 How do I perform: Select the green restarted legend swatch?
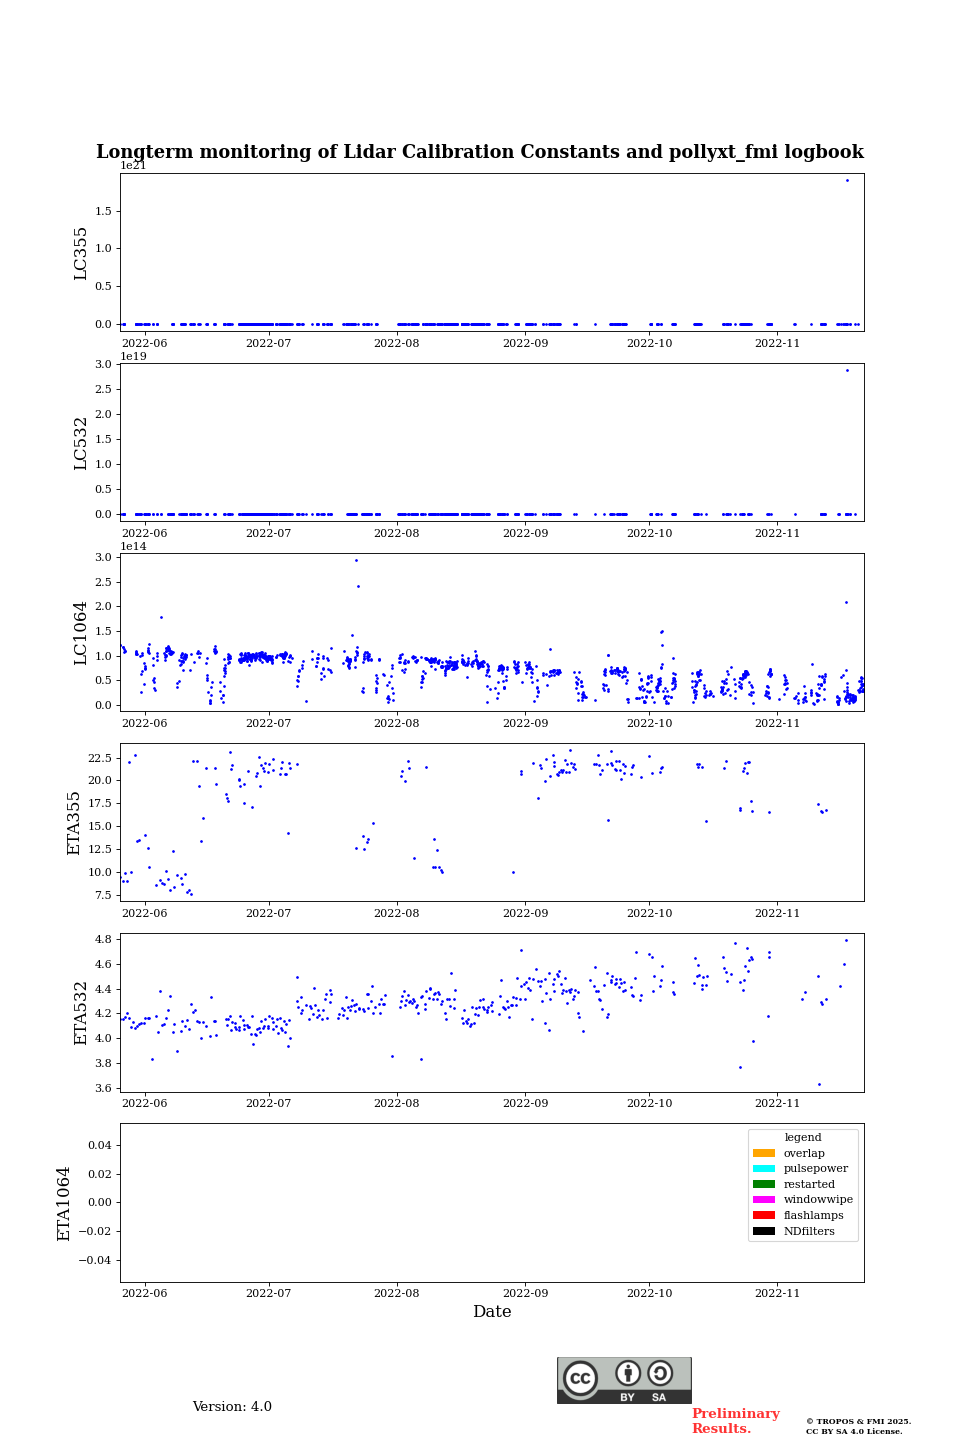click(x=763, y=1184)
